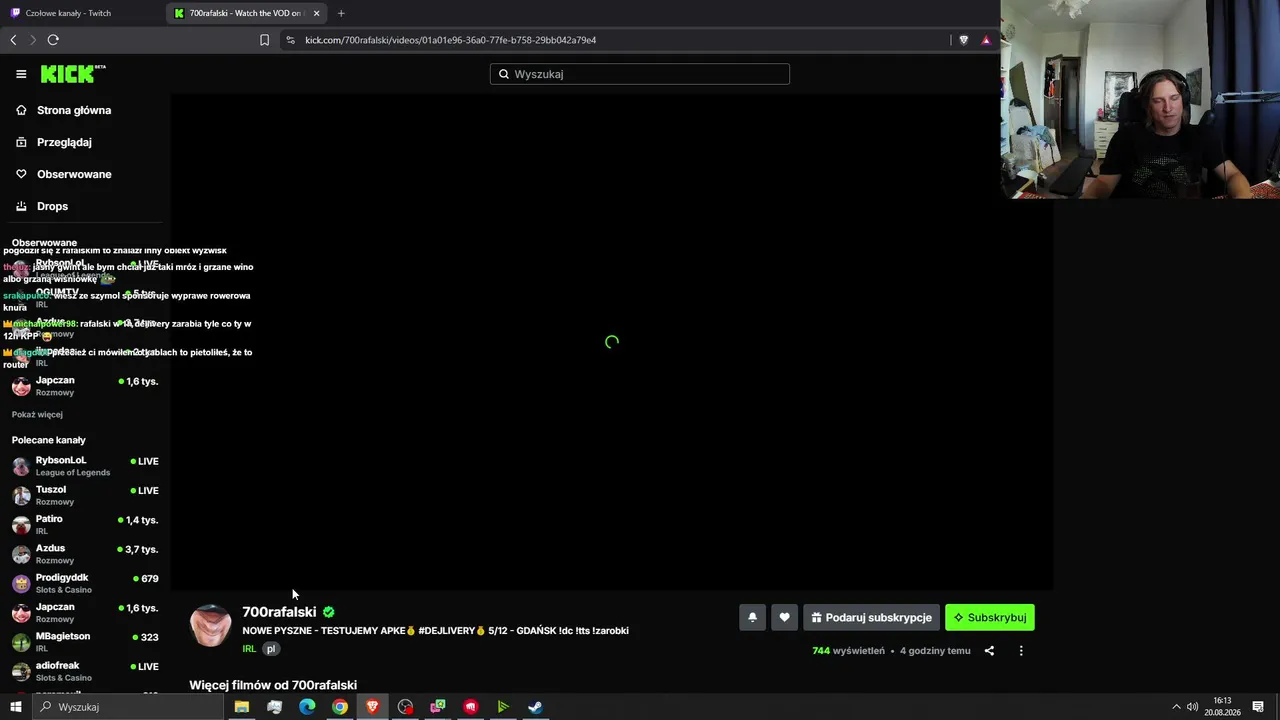Open the Windows notification center
Image resolution: width=1280 pixels, height=720 pixels.
click(x=1258, y=707)
